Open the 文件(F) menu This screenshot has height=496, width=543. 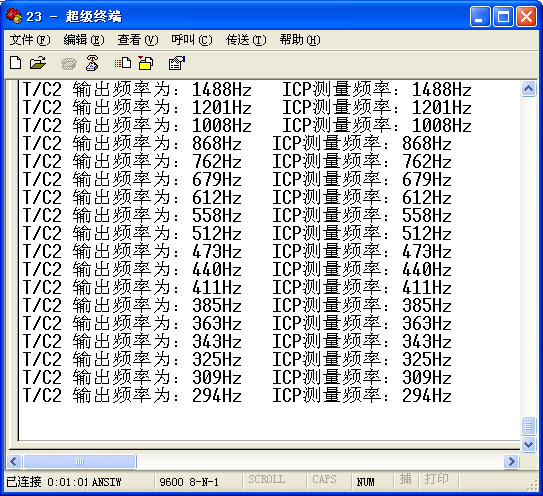tap(30, 40)
